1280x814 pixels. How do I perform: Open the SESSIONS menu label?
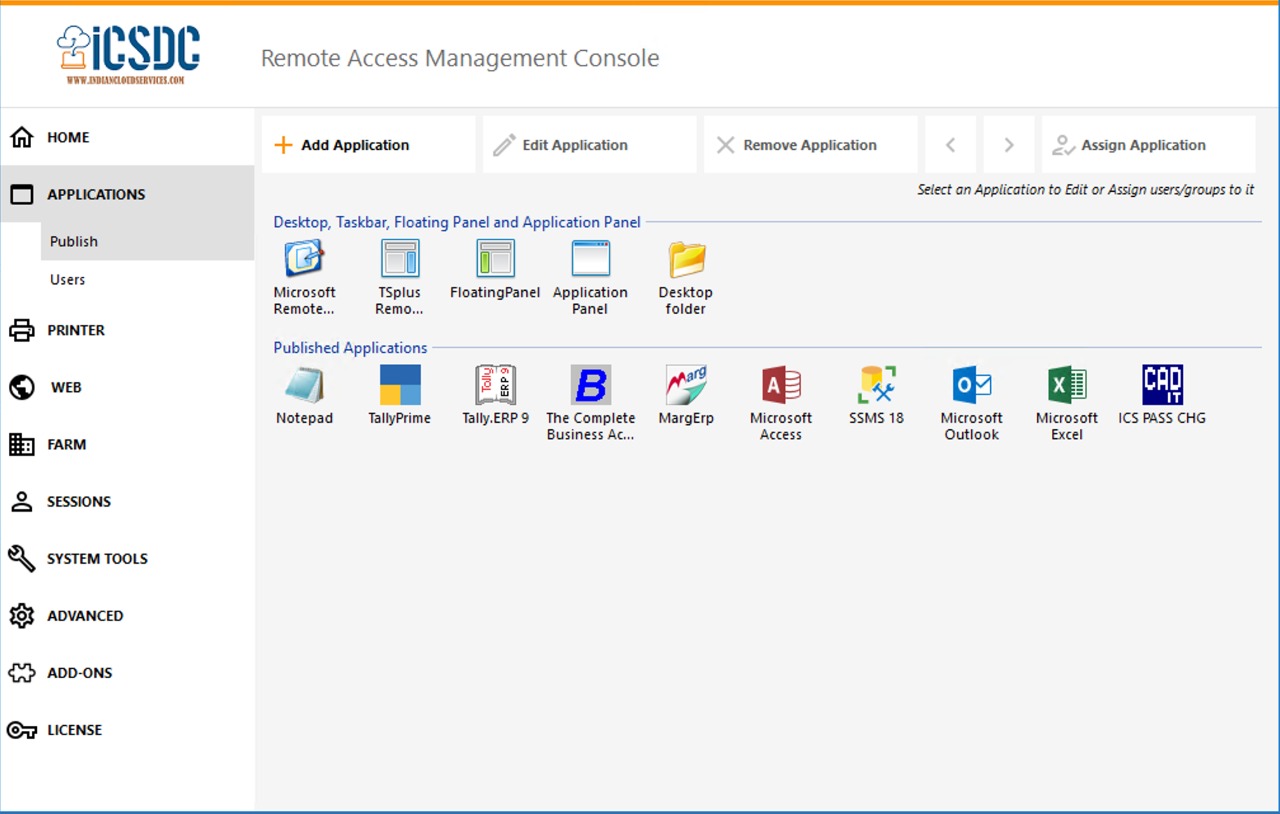click(79, 501)
